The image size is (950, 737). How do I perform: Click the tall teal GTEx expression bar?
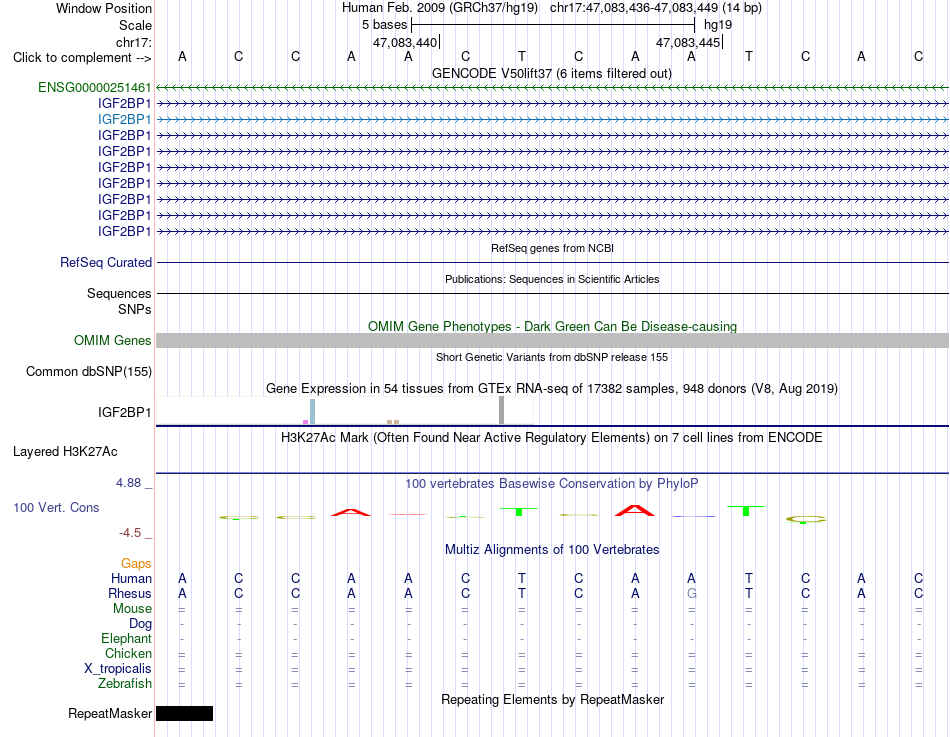[x=313, y=412]
